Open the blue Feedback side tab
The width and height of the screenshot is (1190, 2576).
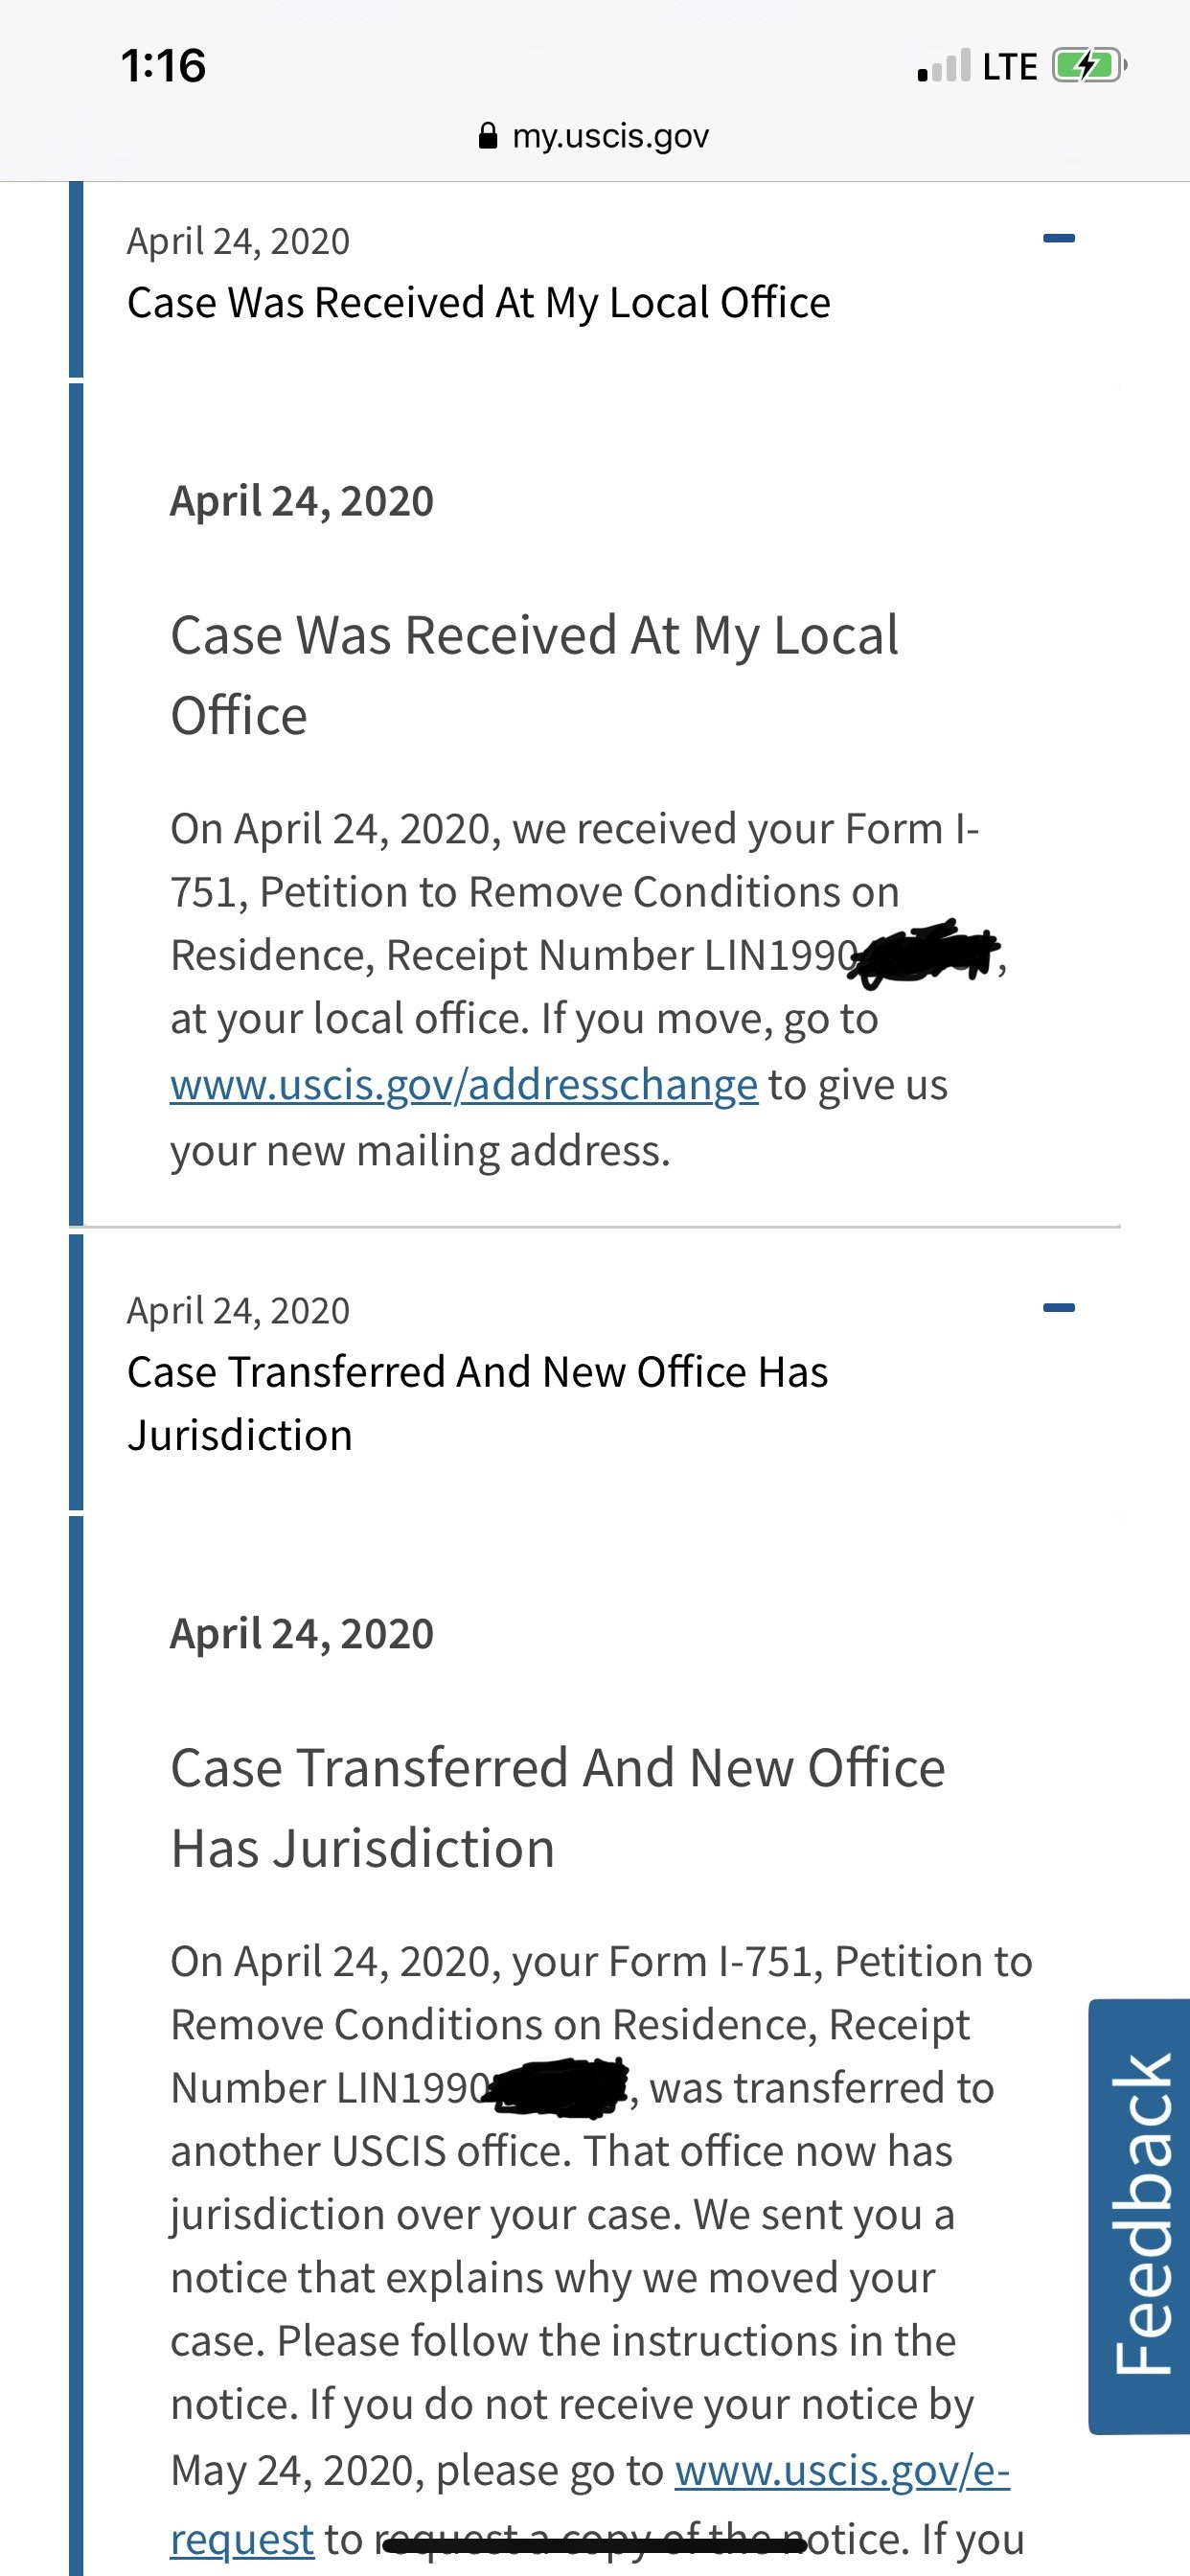pyautogui.click(x=1140, y=2215)
